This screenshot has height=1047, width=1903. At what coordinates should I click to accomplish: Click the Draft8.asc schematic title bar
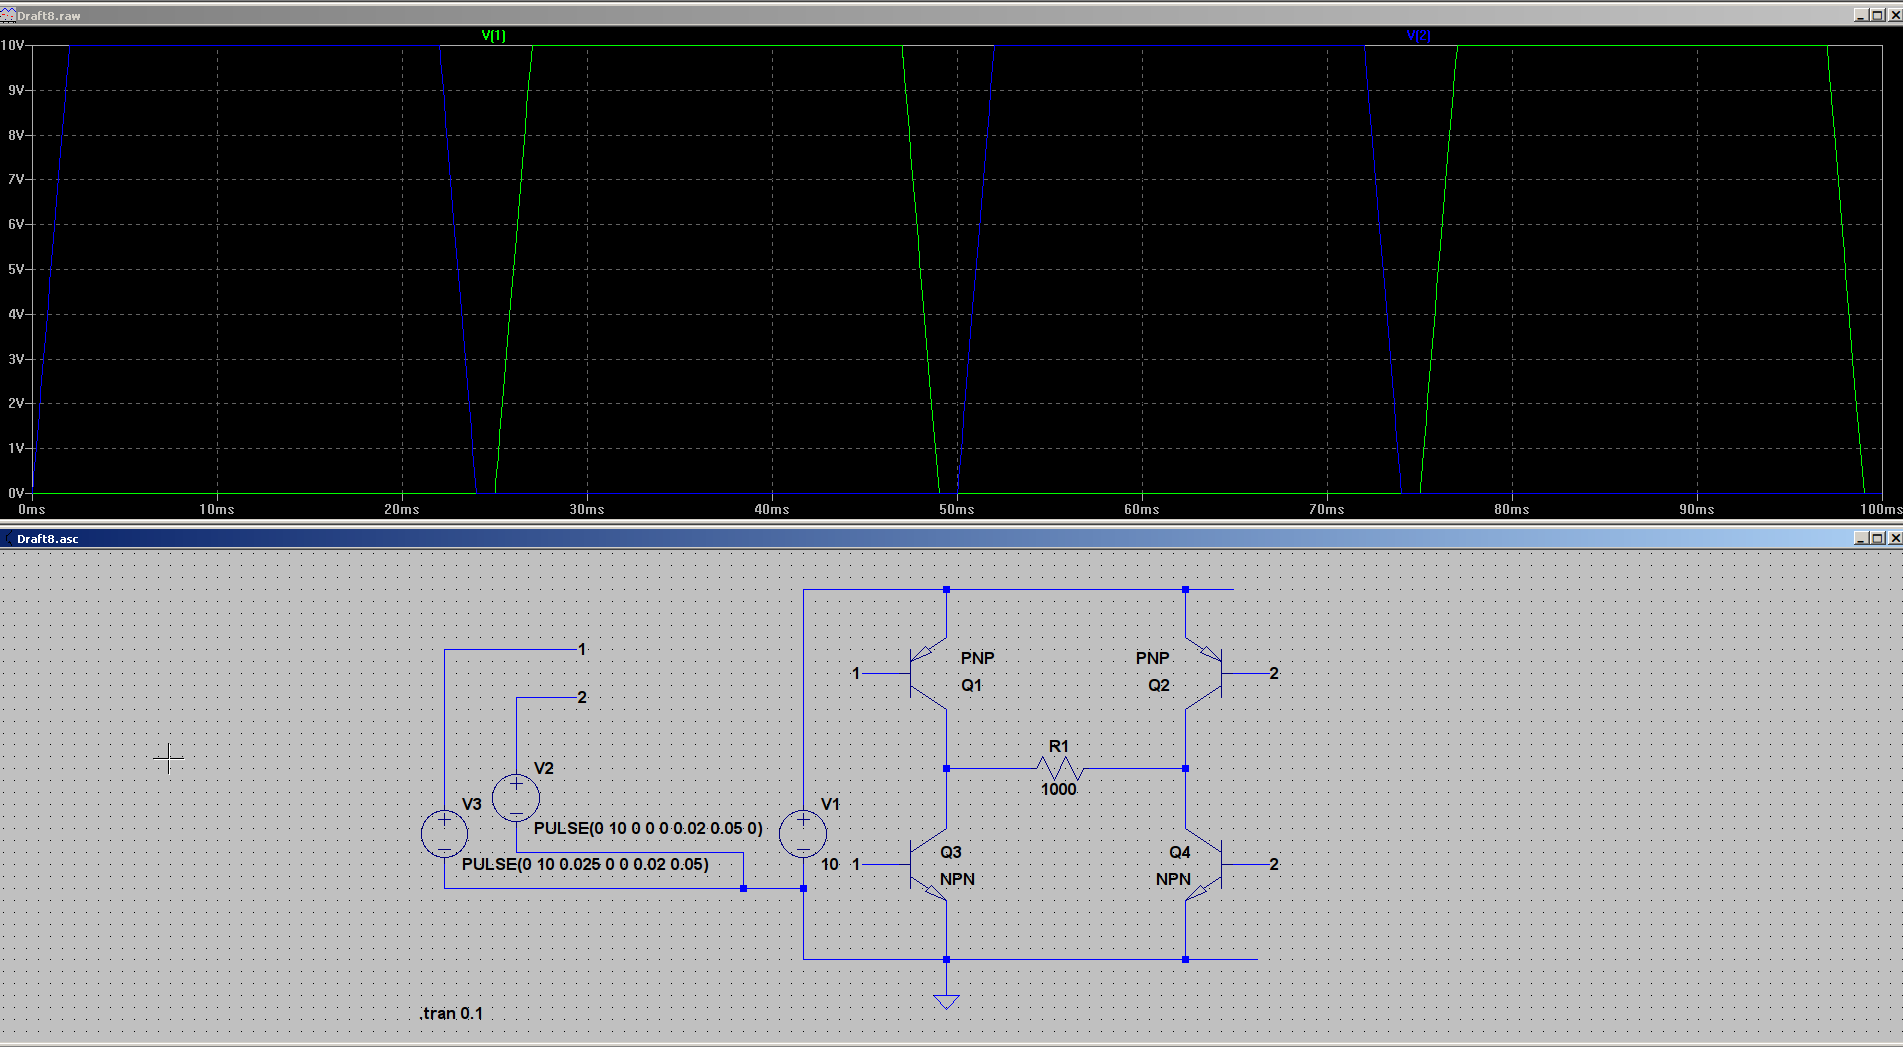[x=900, y=538]
